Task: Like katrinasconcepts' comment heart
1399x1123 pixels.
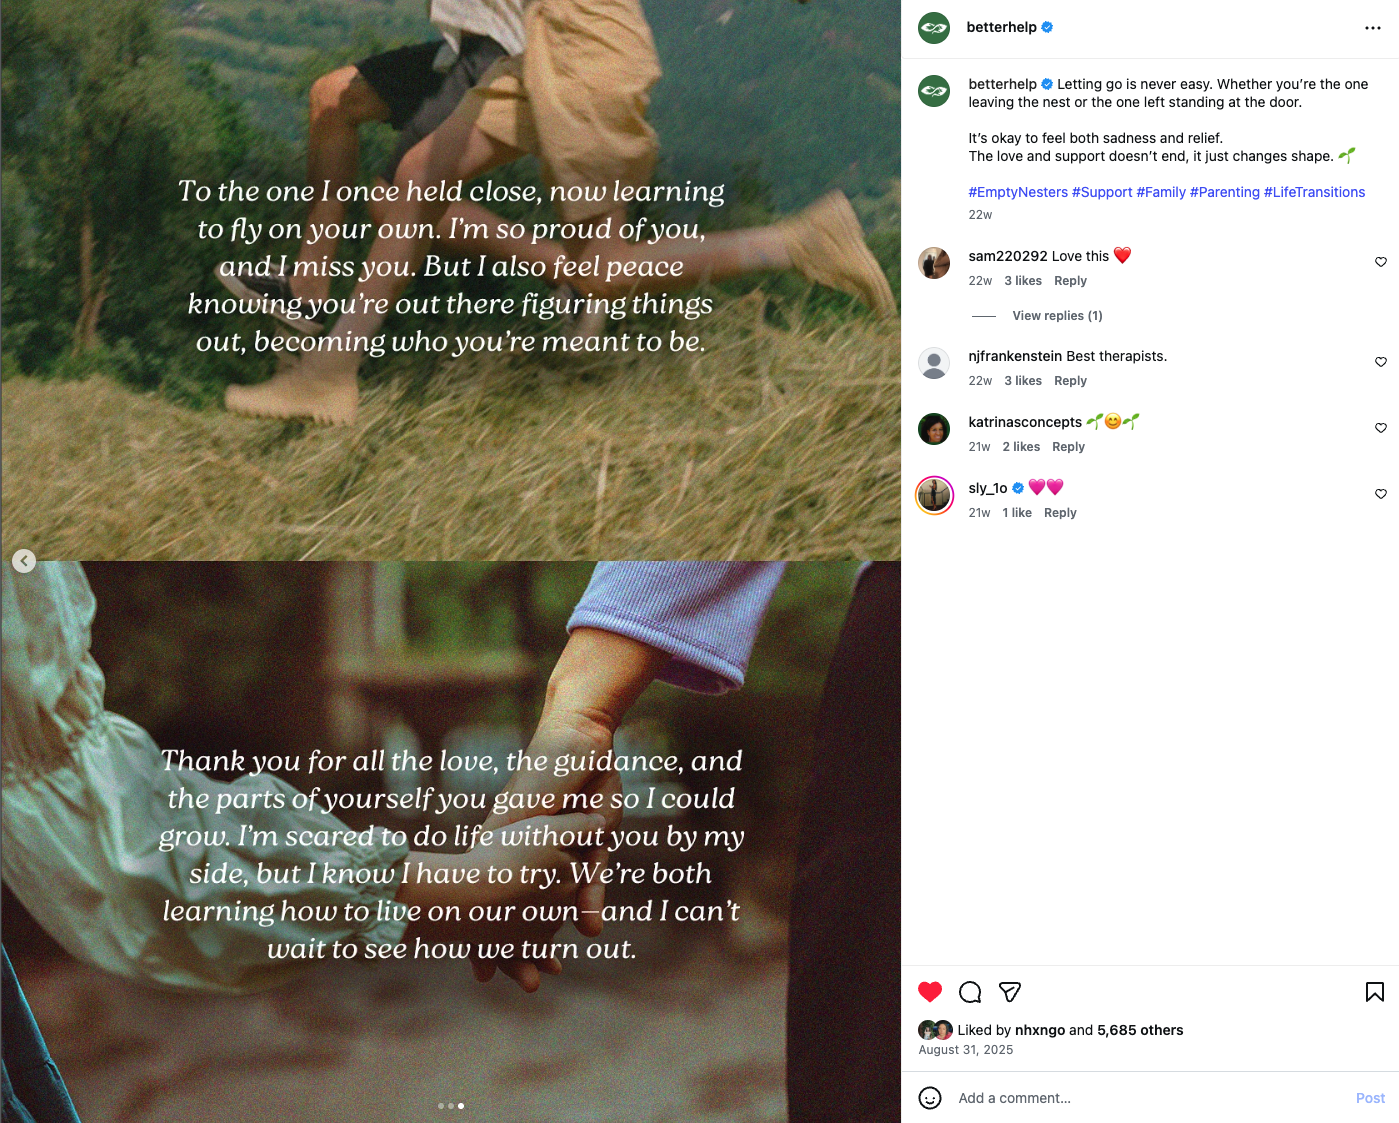Action: coord(1381,428)
